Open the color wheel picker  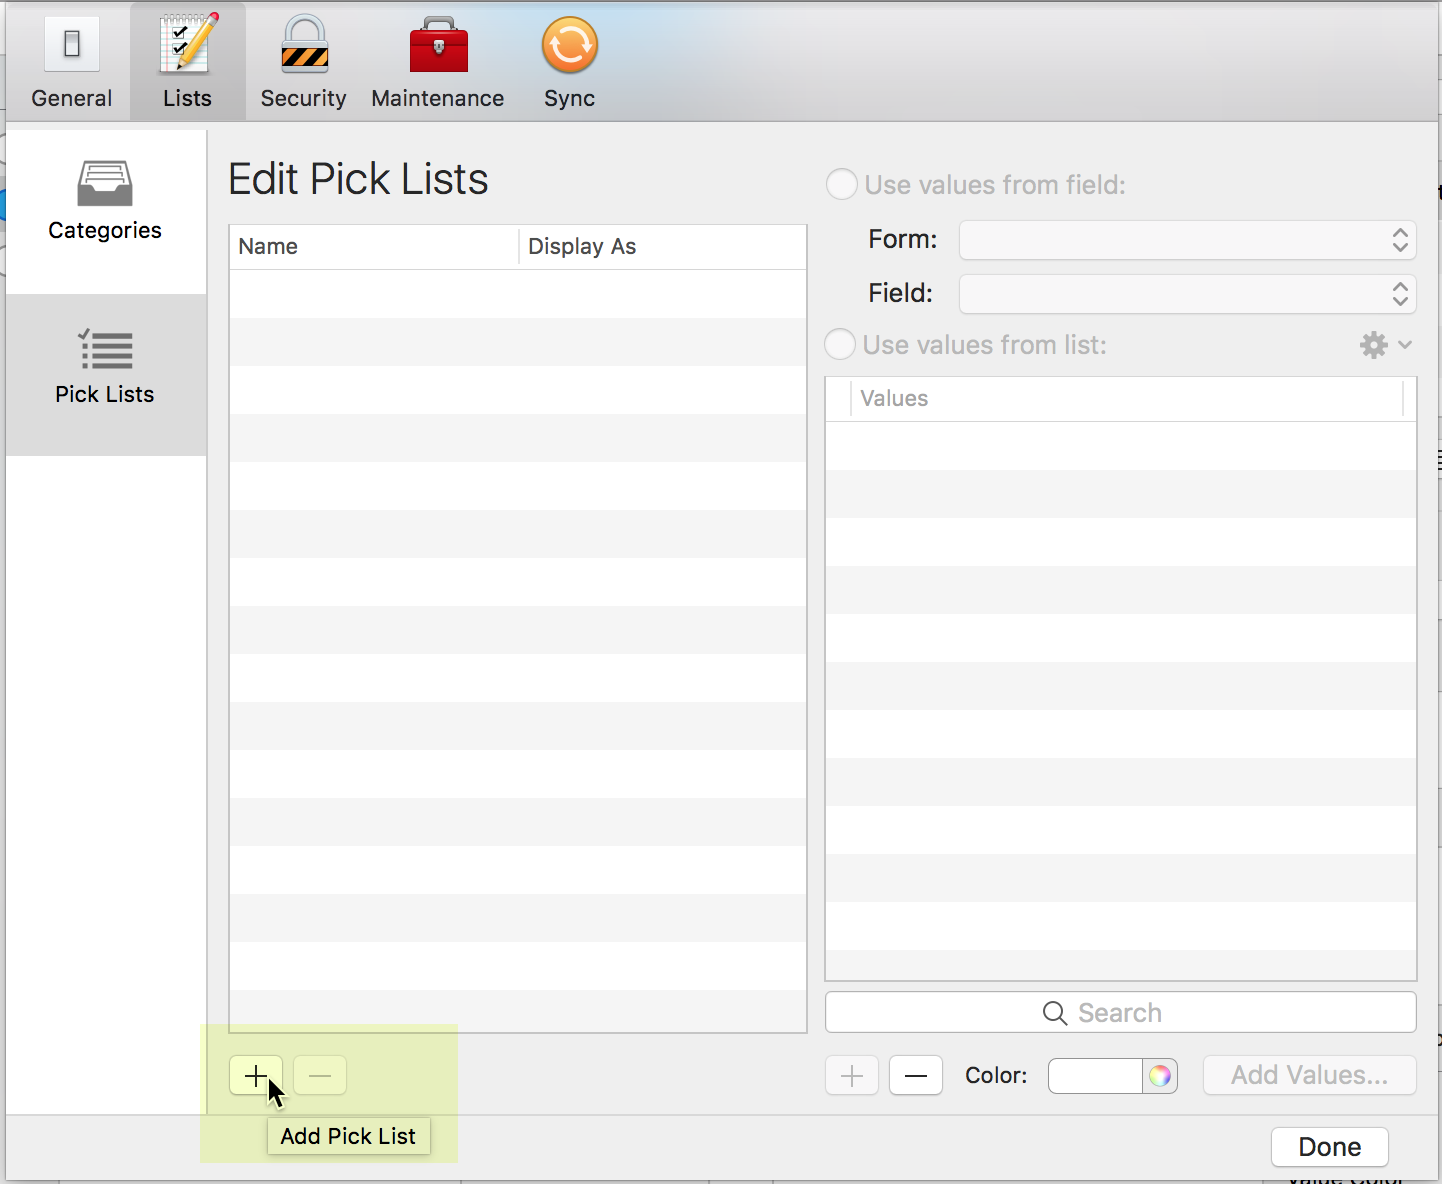(1160, 1076)
